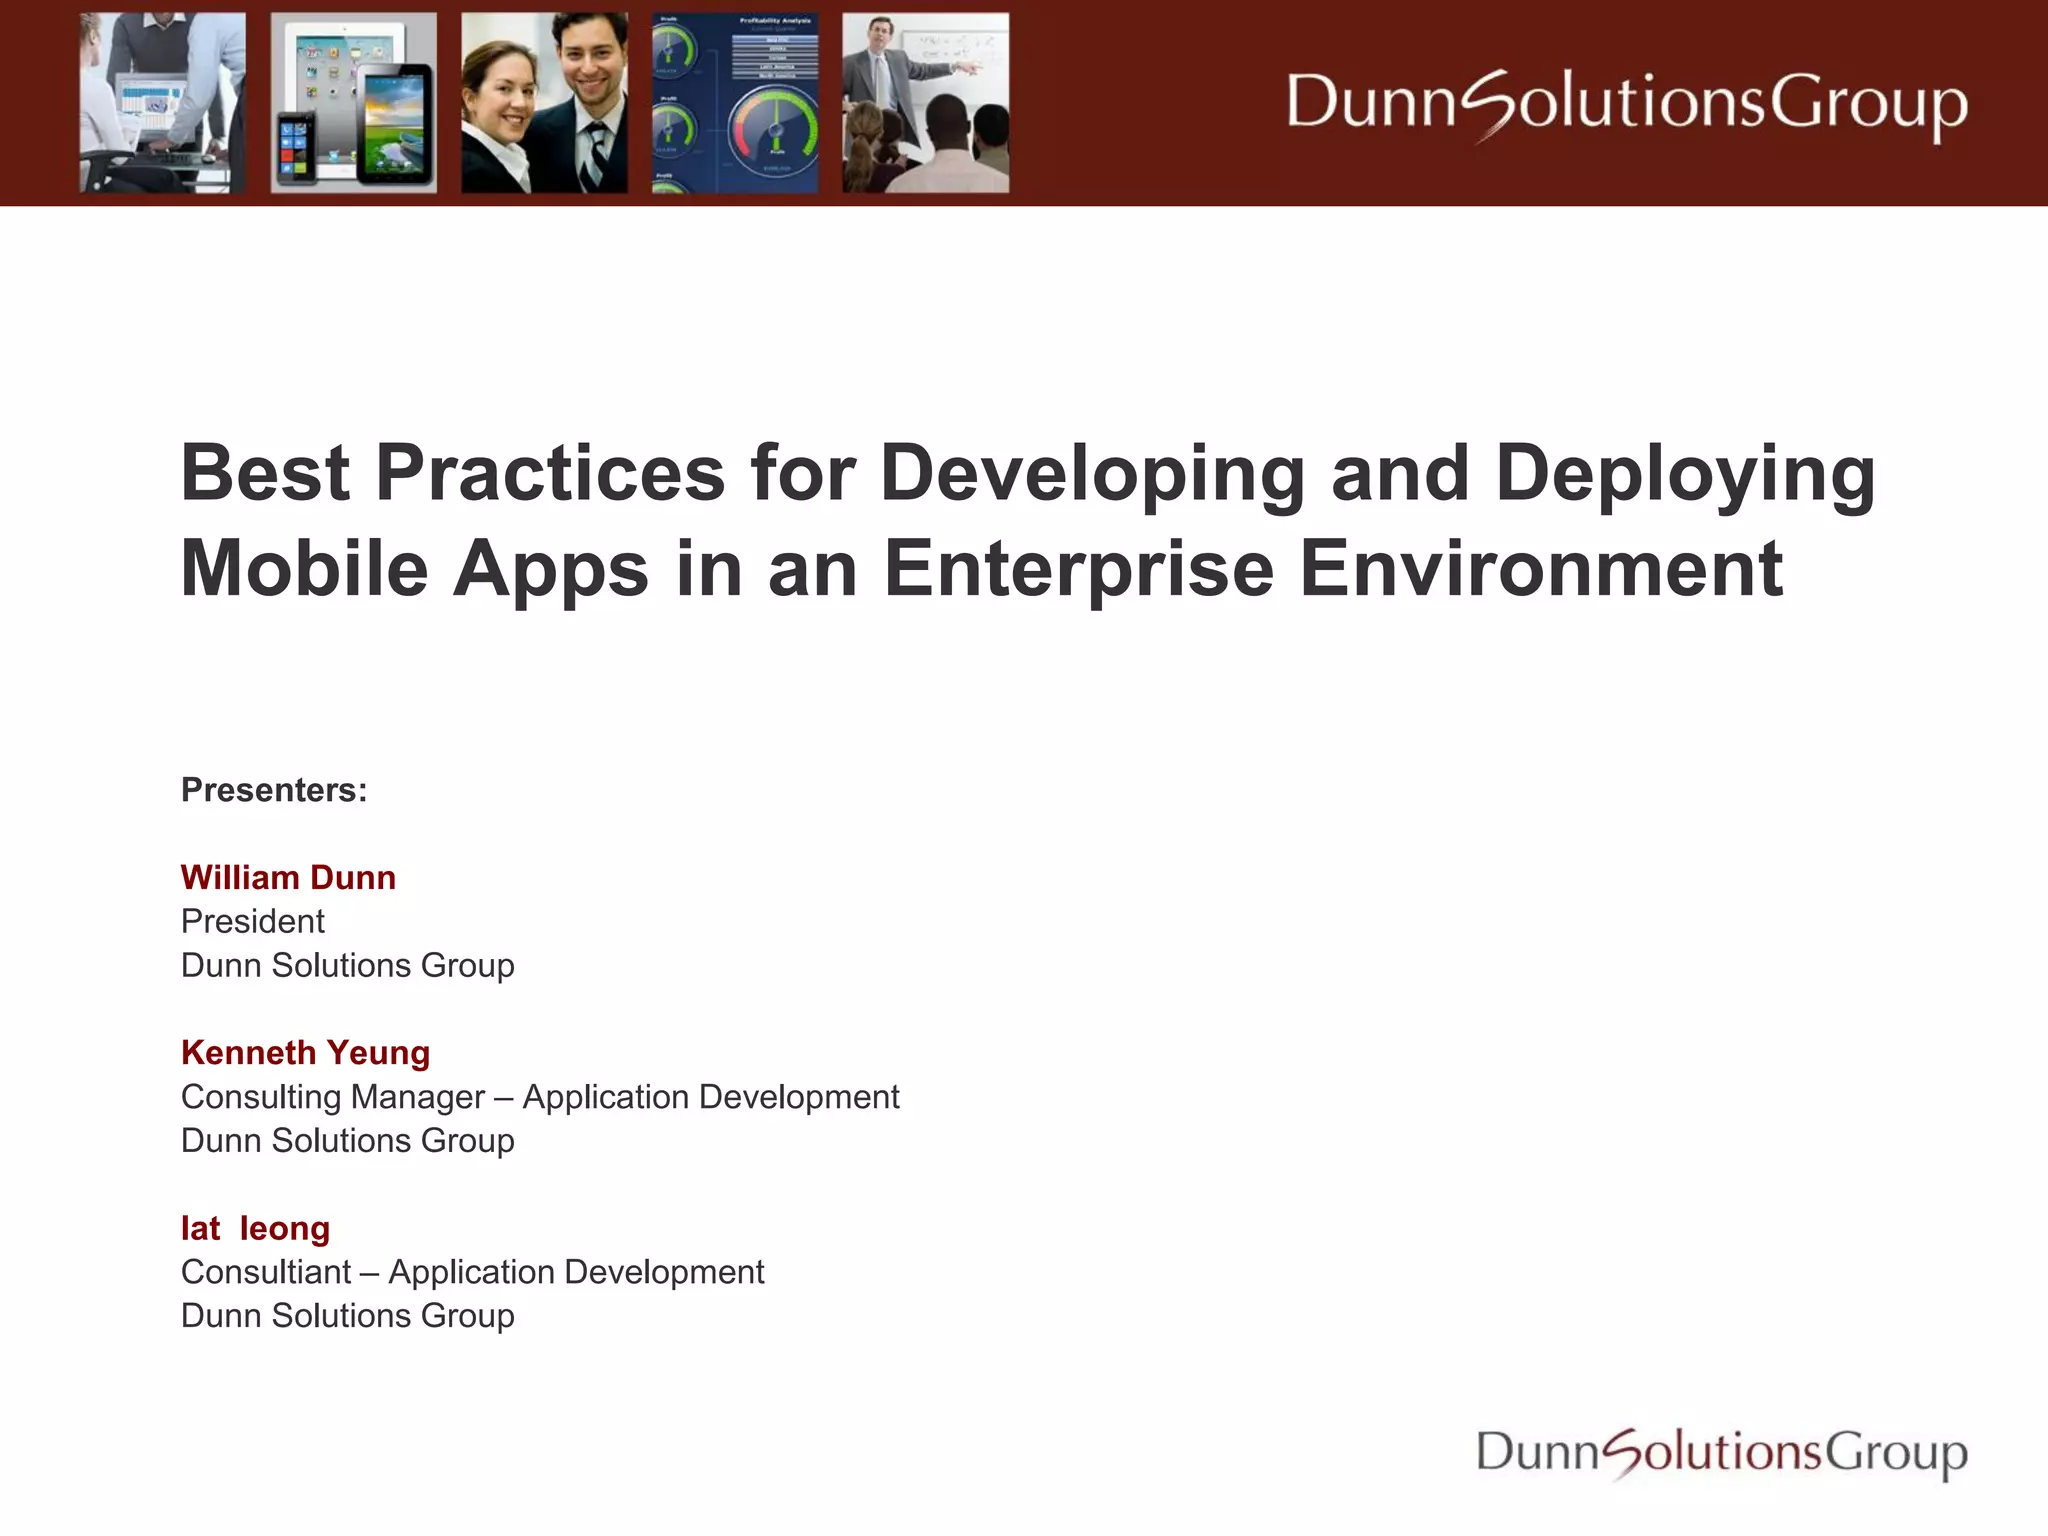Image resolution: width=2048 pixels, height=1536 pixels.
Task: Click the 'President' title text
Action: (x=252, y=921)
